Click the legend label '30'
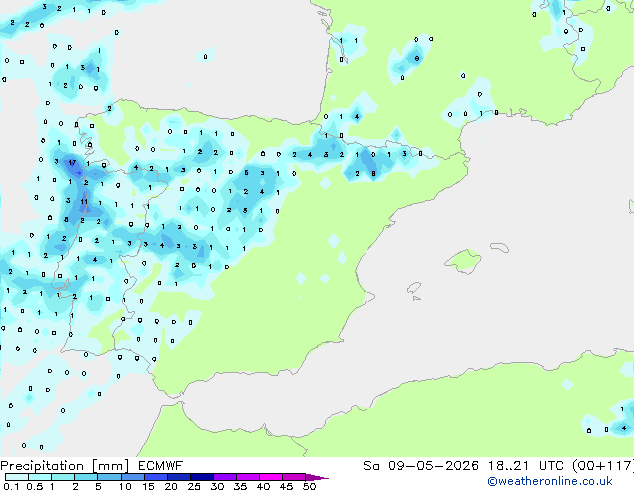This screenshot has width=634, height=490. click(x=217, y=486)
